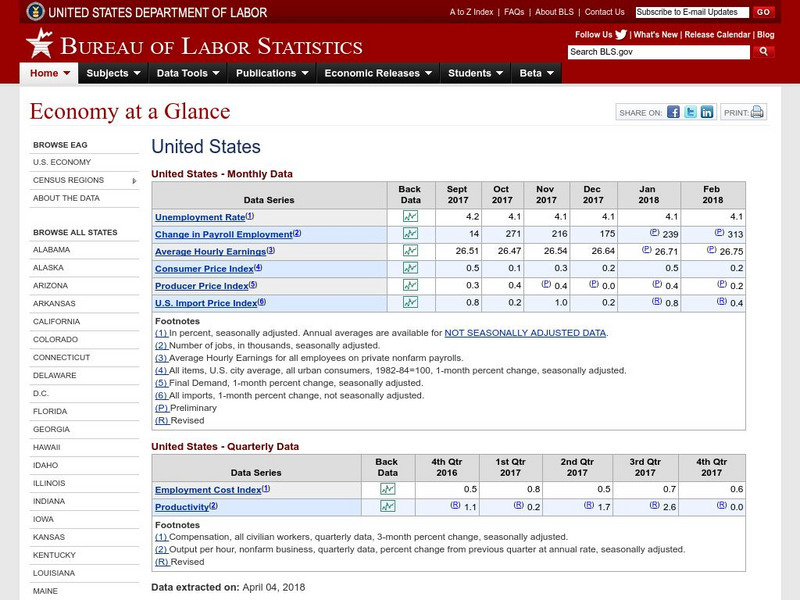Expand the Economic Releases menu
Viewport: 800px width, 600px height.
pyautogui.click(x=378, y=73)
